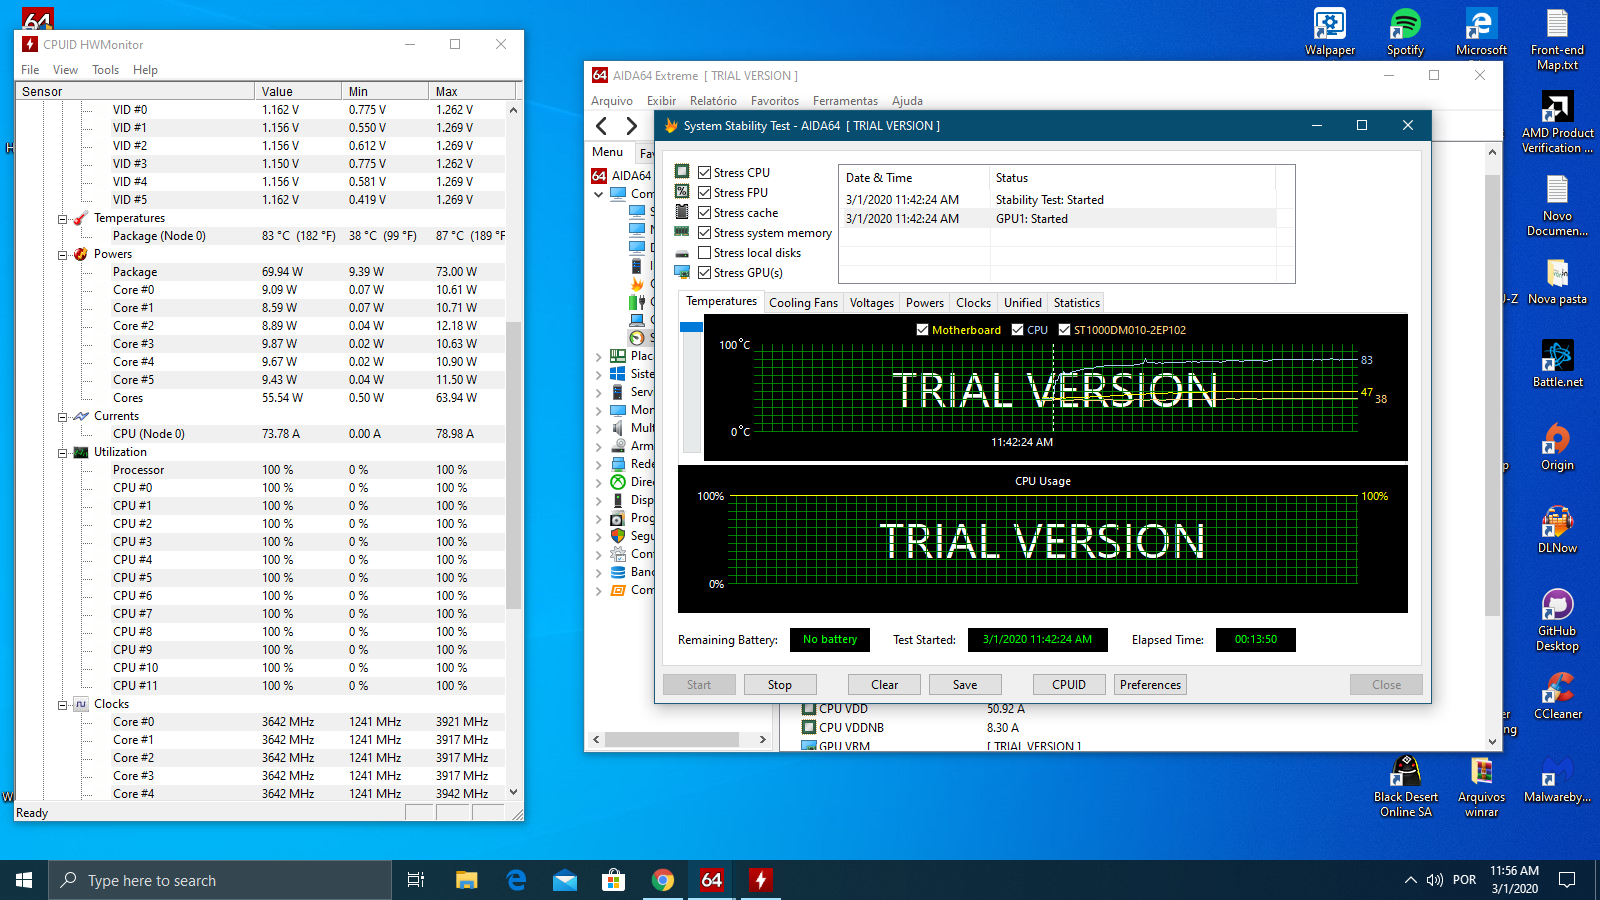Open DLNow desktop icon
Image resolution: width=1600 pixels, height=900 pixels.
click(x=1557, y=530)
